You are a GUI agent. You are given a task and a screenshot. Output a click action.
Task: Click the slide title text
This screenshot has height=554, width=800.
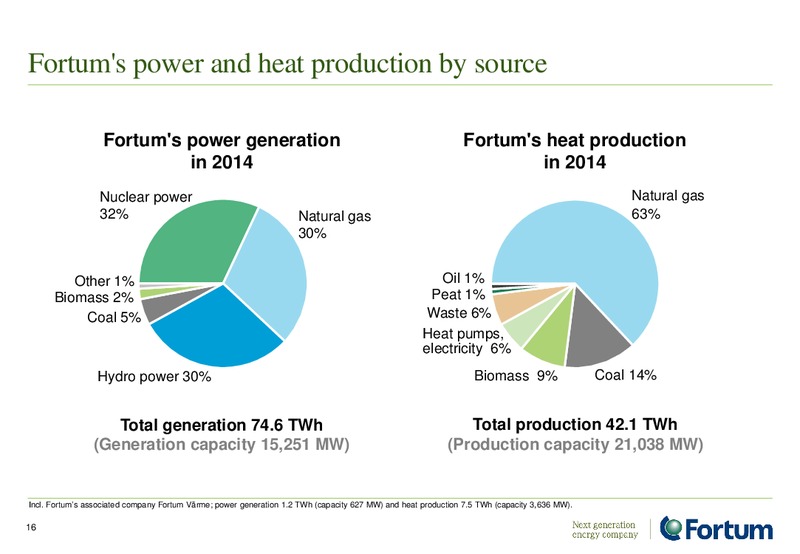click(288, 64)
